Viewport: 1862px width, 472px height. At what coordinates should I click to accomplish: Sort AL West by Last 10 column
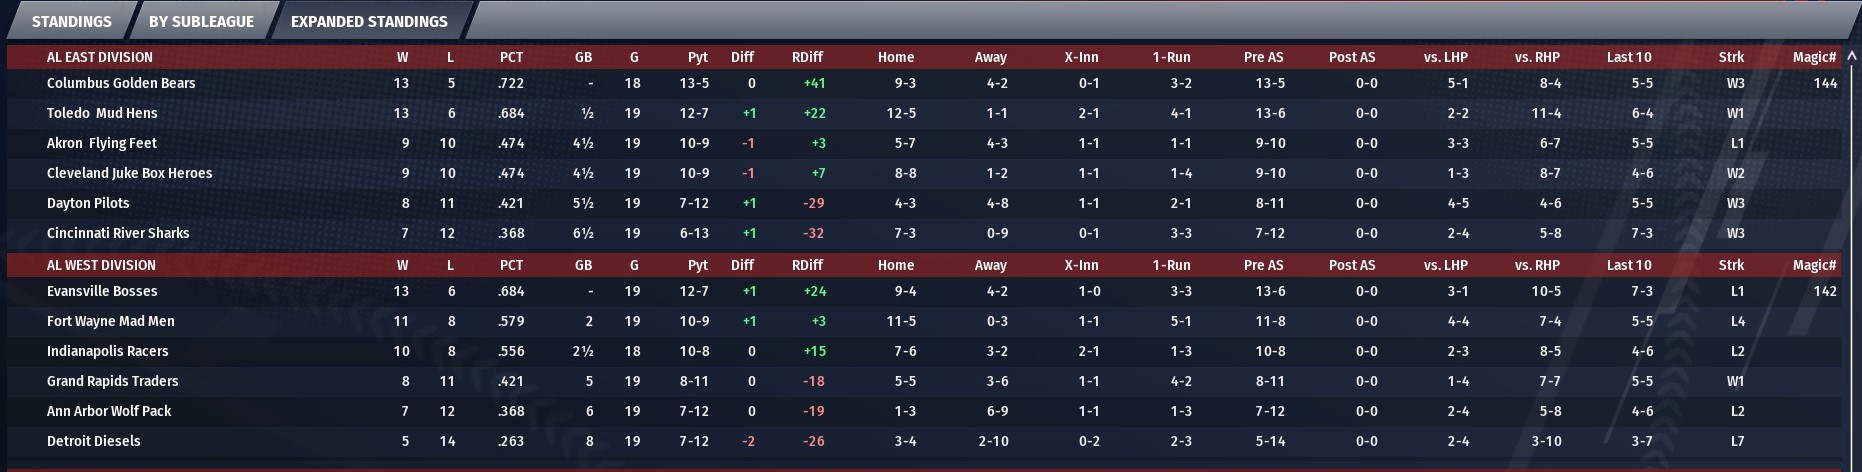coord(1629,265)
